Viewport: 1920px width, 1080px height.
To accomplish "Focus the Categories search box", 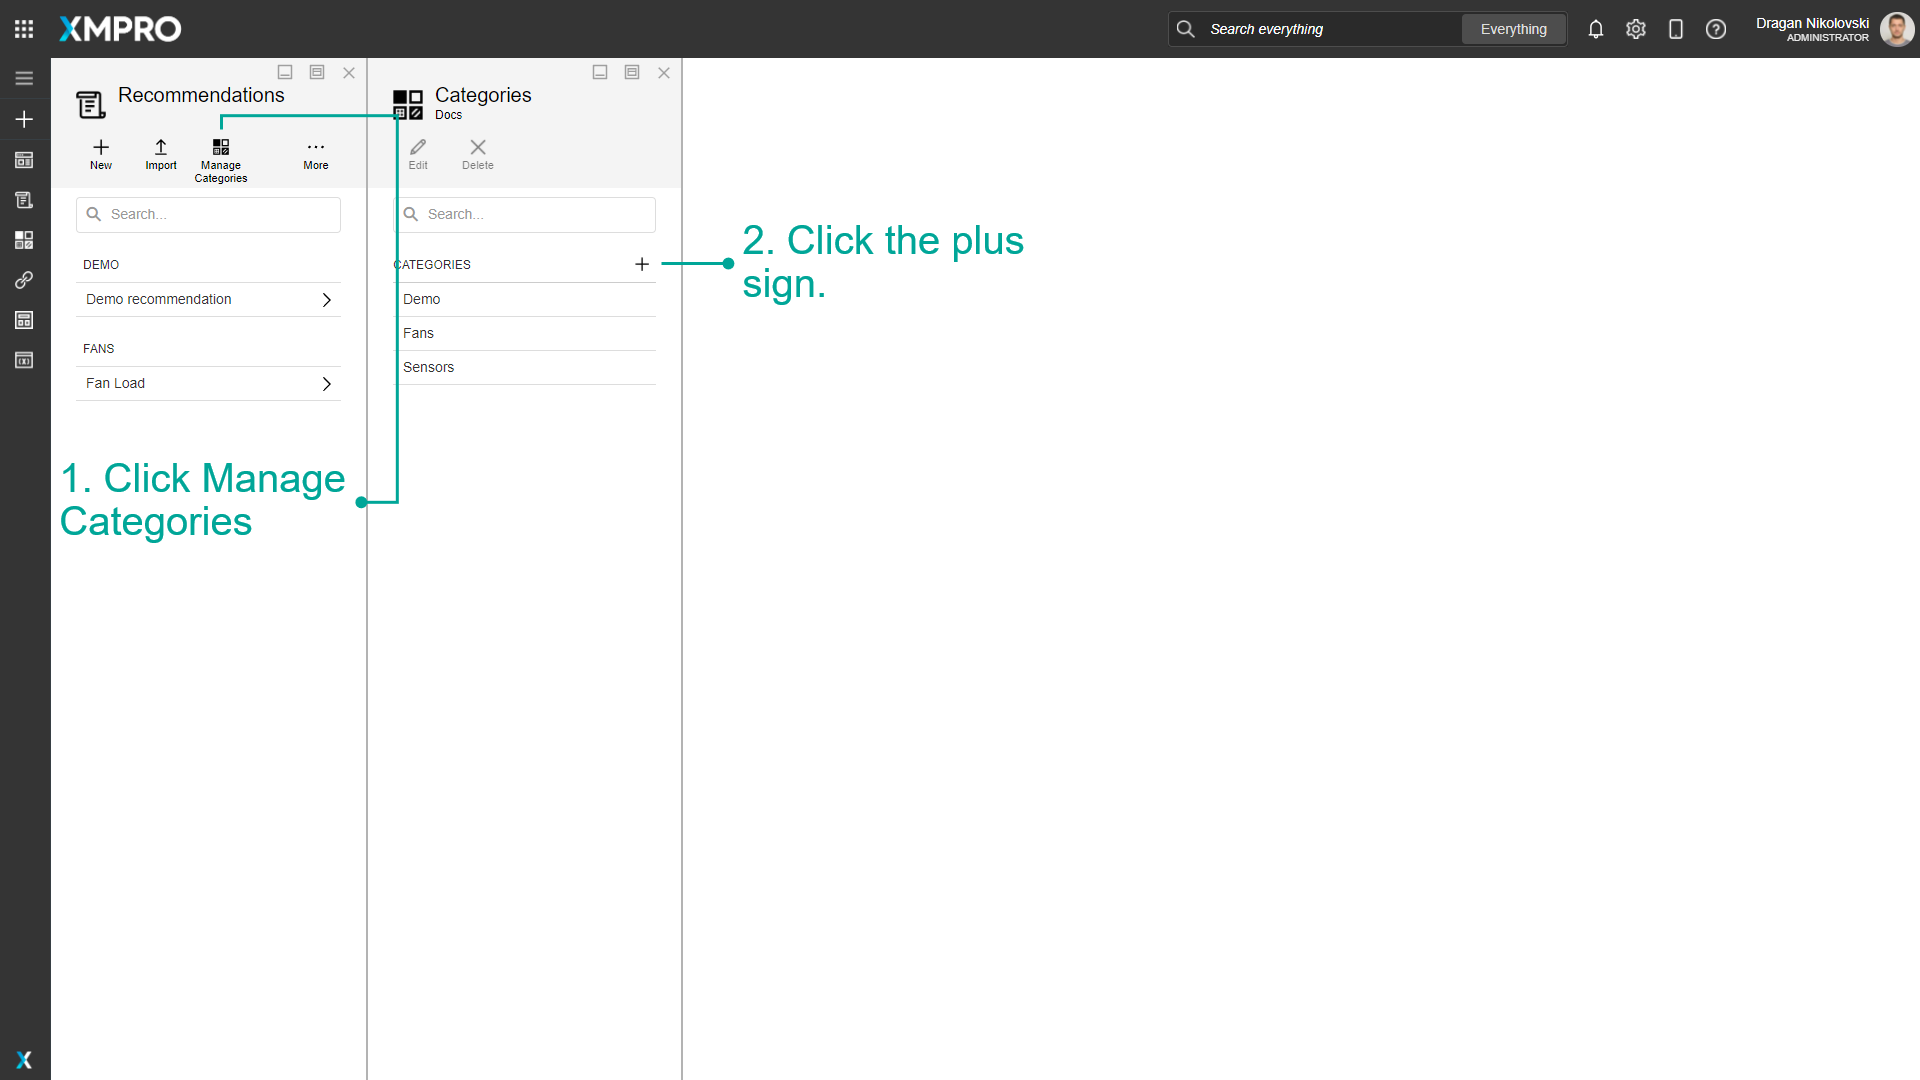I will pyautogui.click(x=526, y=215).
